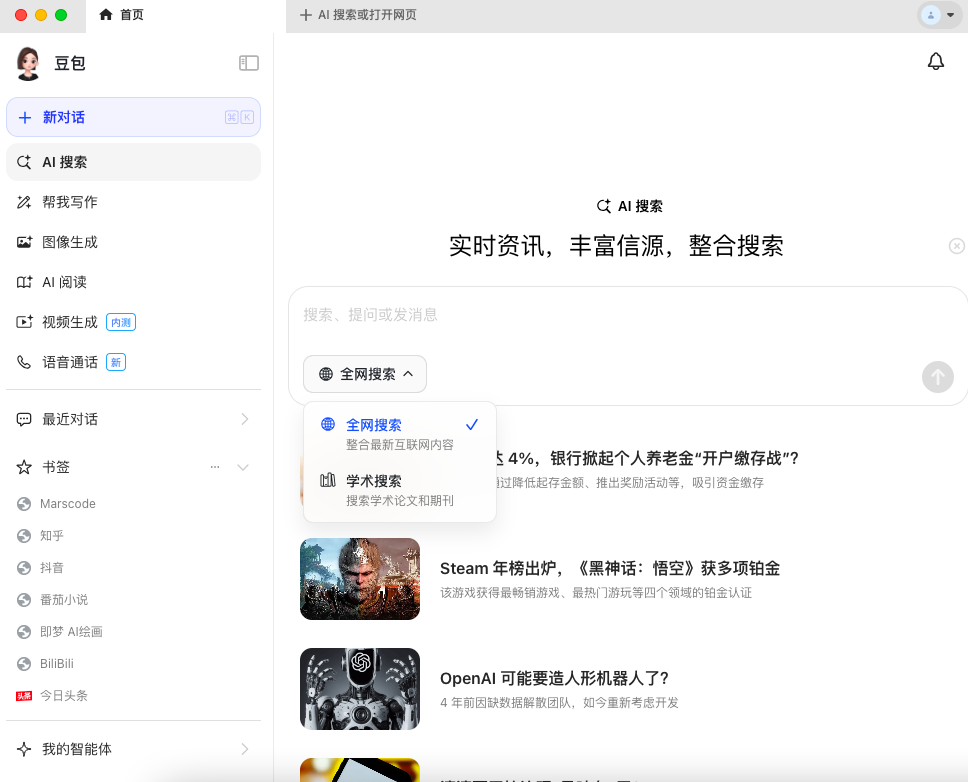
Task: Collapse the sidebar with panel icon
Action: [249, 63]
